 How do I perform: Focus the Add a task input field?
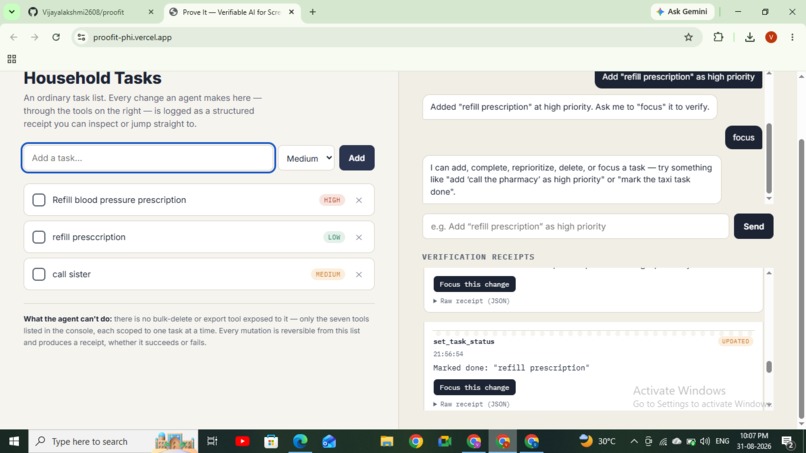(148, 158)
